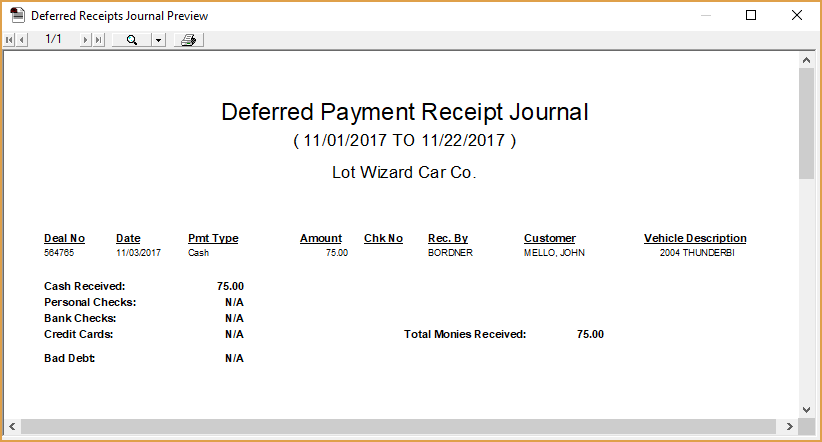Open the zoom level dropdown arrow
This screenshot has height=442, width=822.
pyautogui.click(x=158, y=40)
